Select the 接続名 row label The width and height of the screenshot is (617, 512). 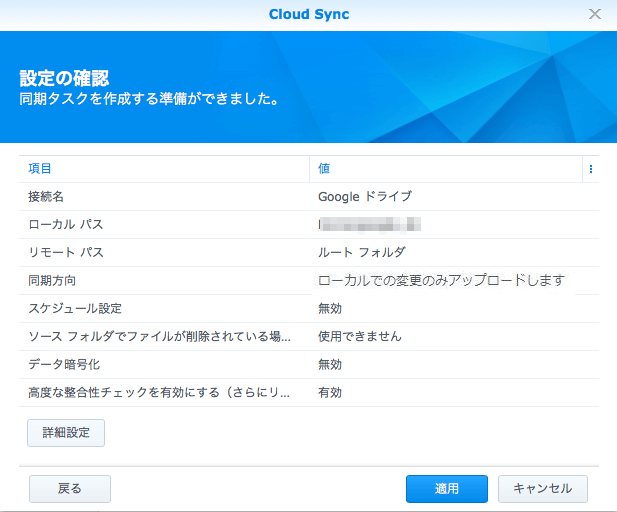tap(46, 196)
